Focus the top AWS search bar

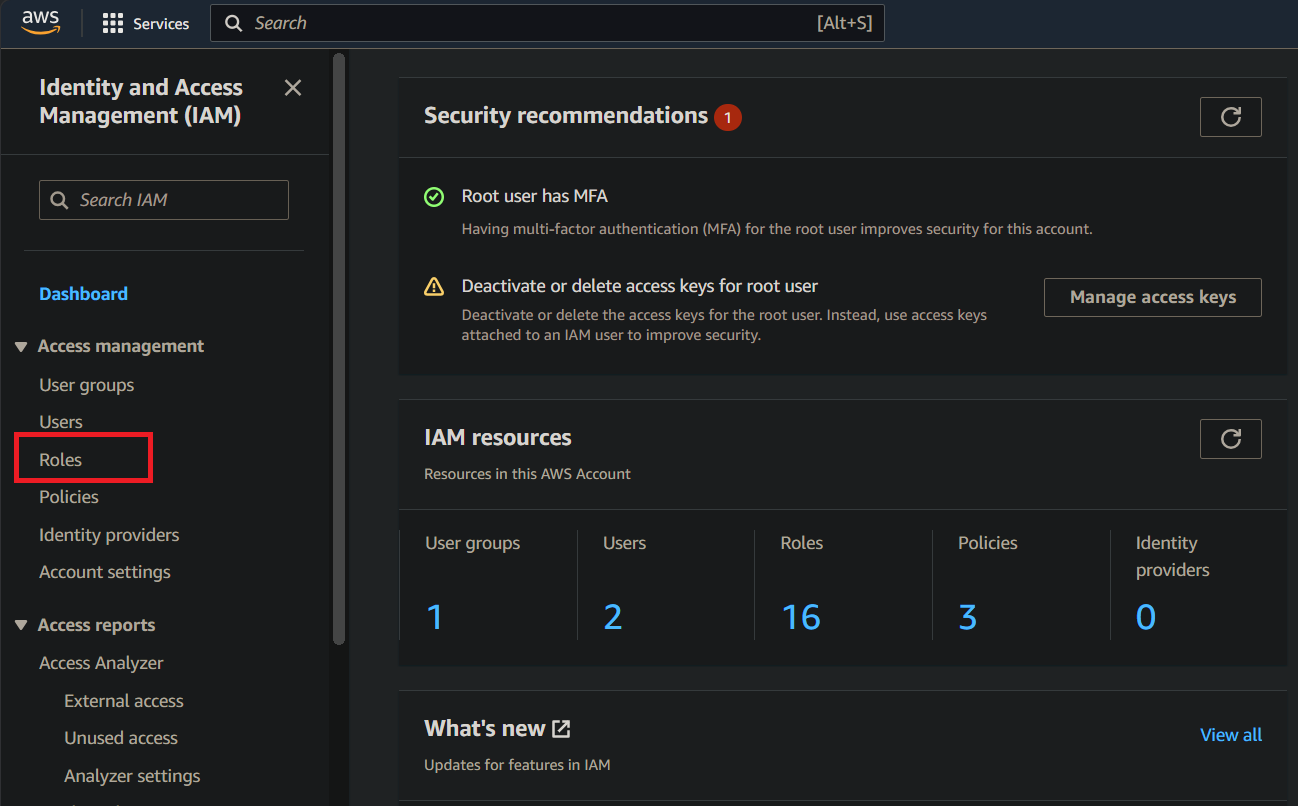tap(530, 23)
